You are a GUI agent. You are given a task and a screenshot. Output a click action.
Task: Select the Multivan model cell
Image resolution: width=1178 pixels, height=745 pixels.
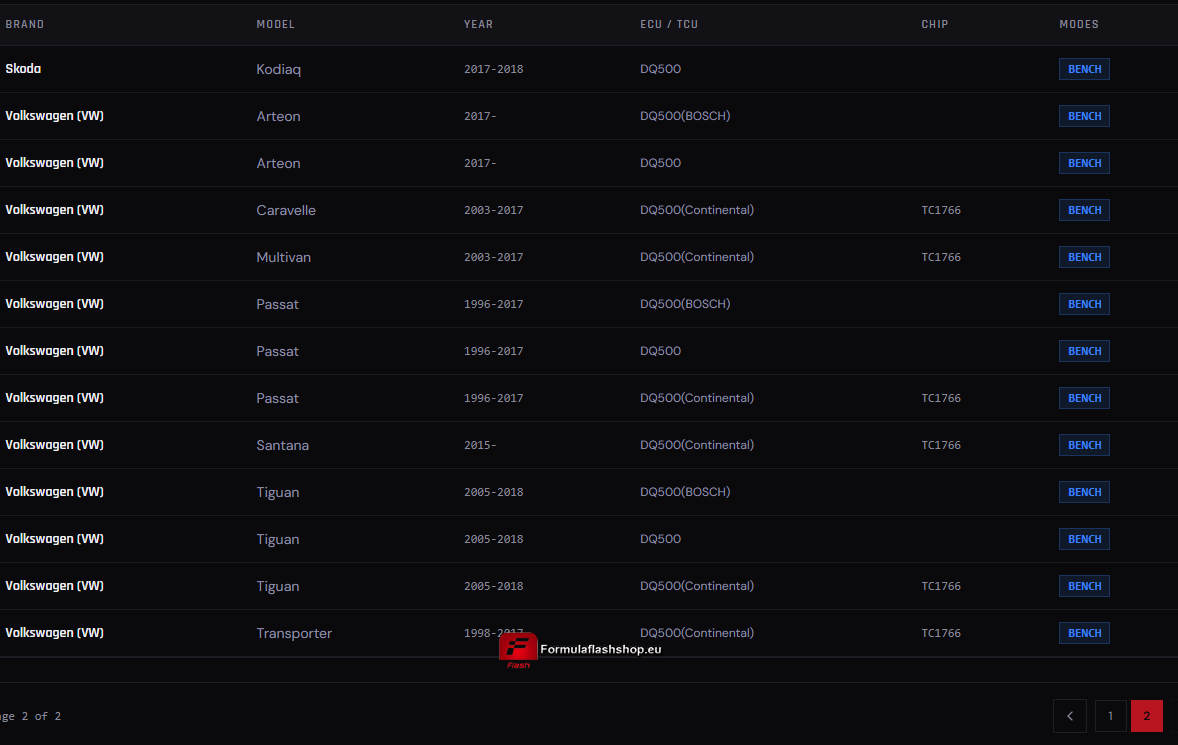(283, 257)
